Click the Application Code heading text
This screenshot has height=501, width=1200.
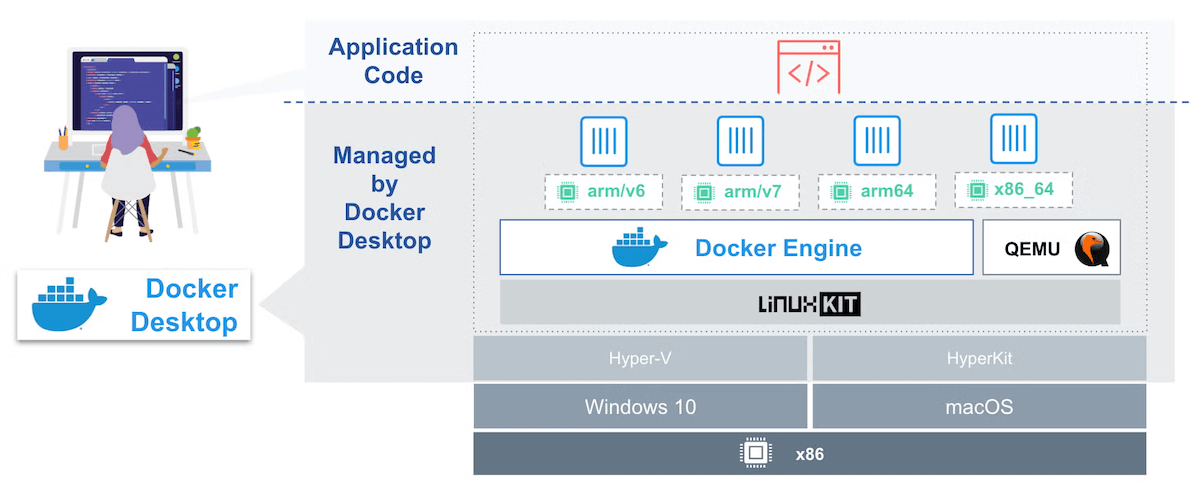[x=393, y=61]
